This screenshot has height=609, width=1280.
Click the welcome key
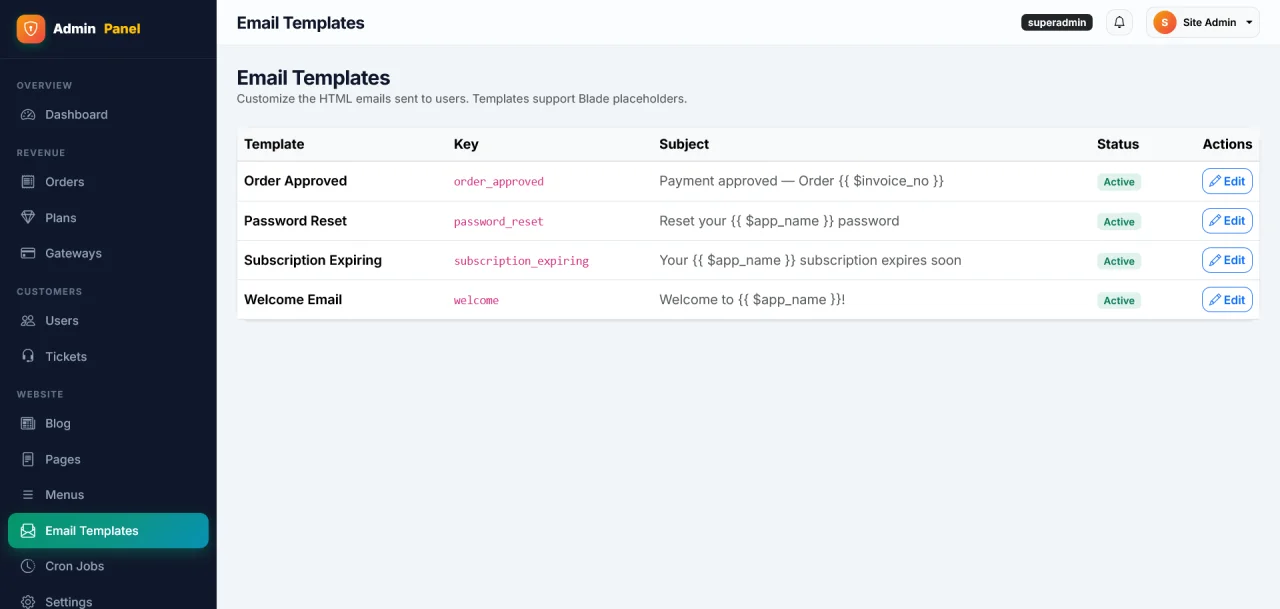pos(476,300)
